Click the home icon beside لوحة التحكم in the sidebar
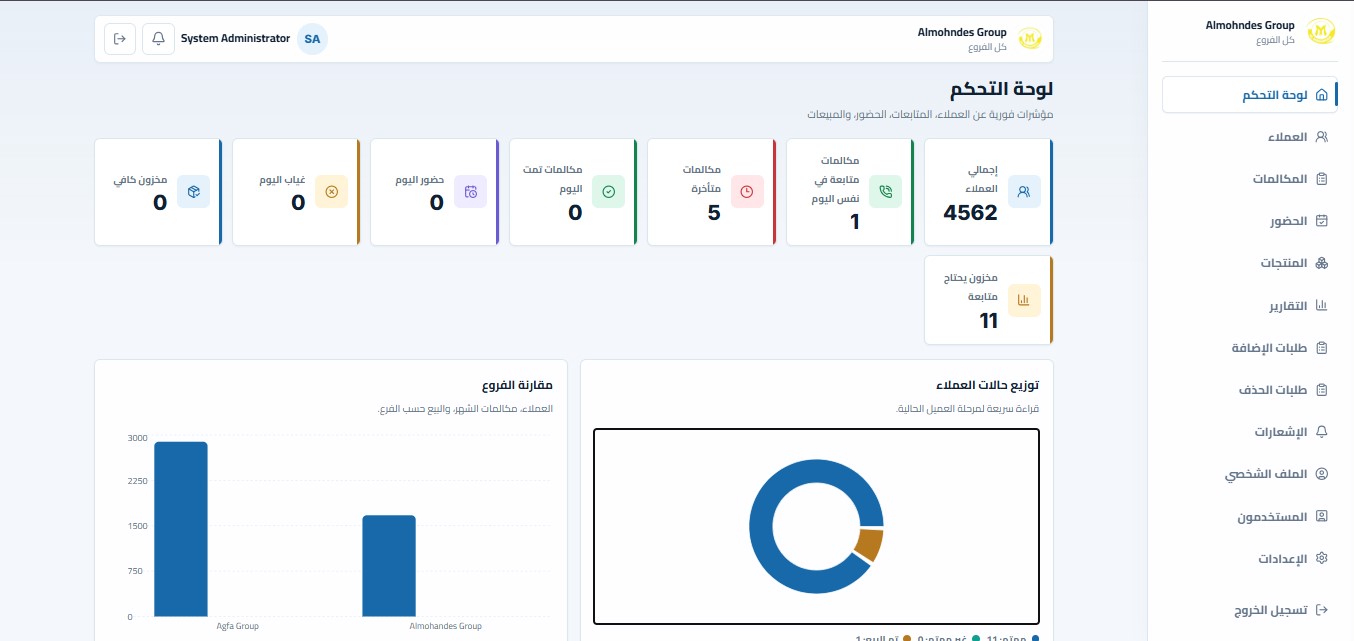Screen dimensions: 1354x641 coord(1321,95)
